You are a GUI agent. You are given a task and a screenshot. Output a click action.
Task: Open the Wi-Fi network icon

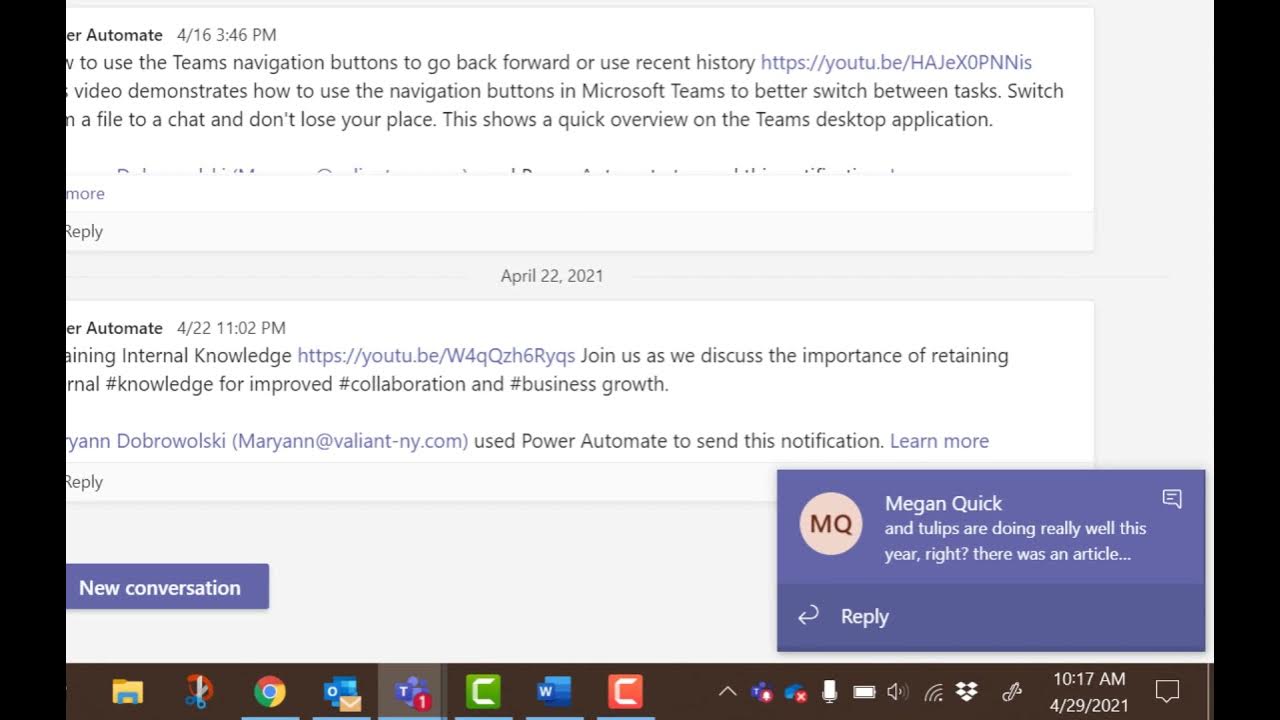[x=934, y=691]
